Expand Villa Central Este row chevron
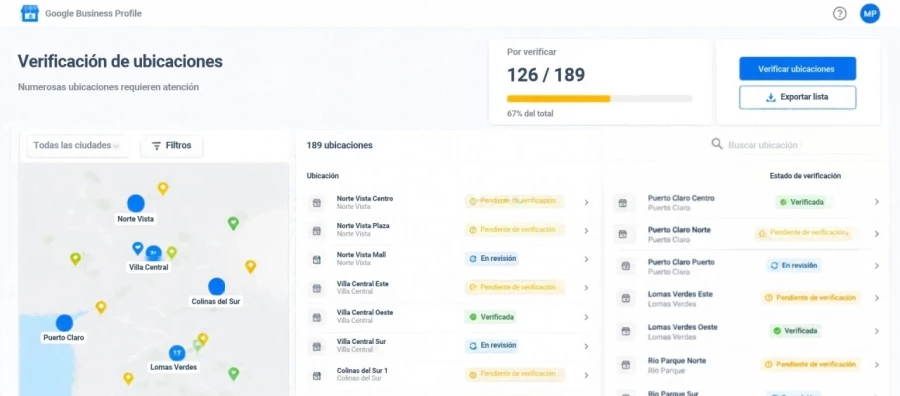 [586, 288]
